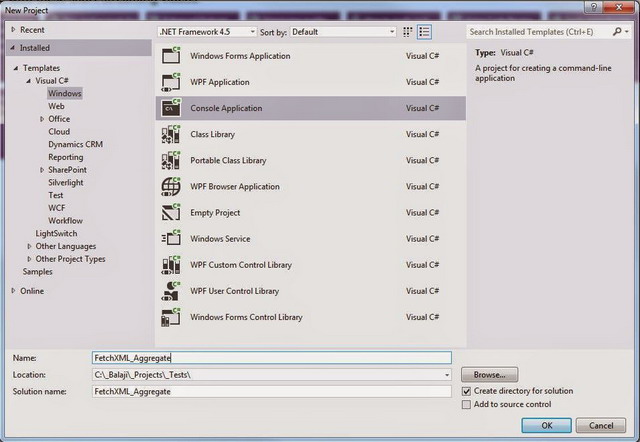Open the .NET Framework 4.5 dropdown
640x442 pixels.
[207, 32]
